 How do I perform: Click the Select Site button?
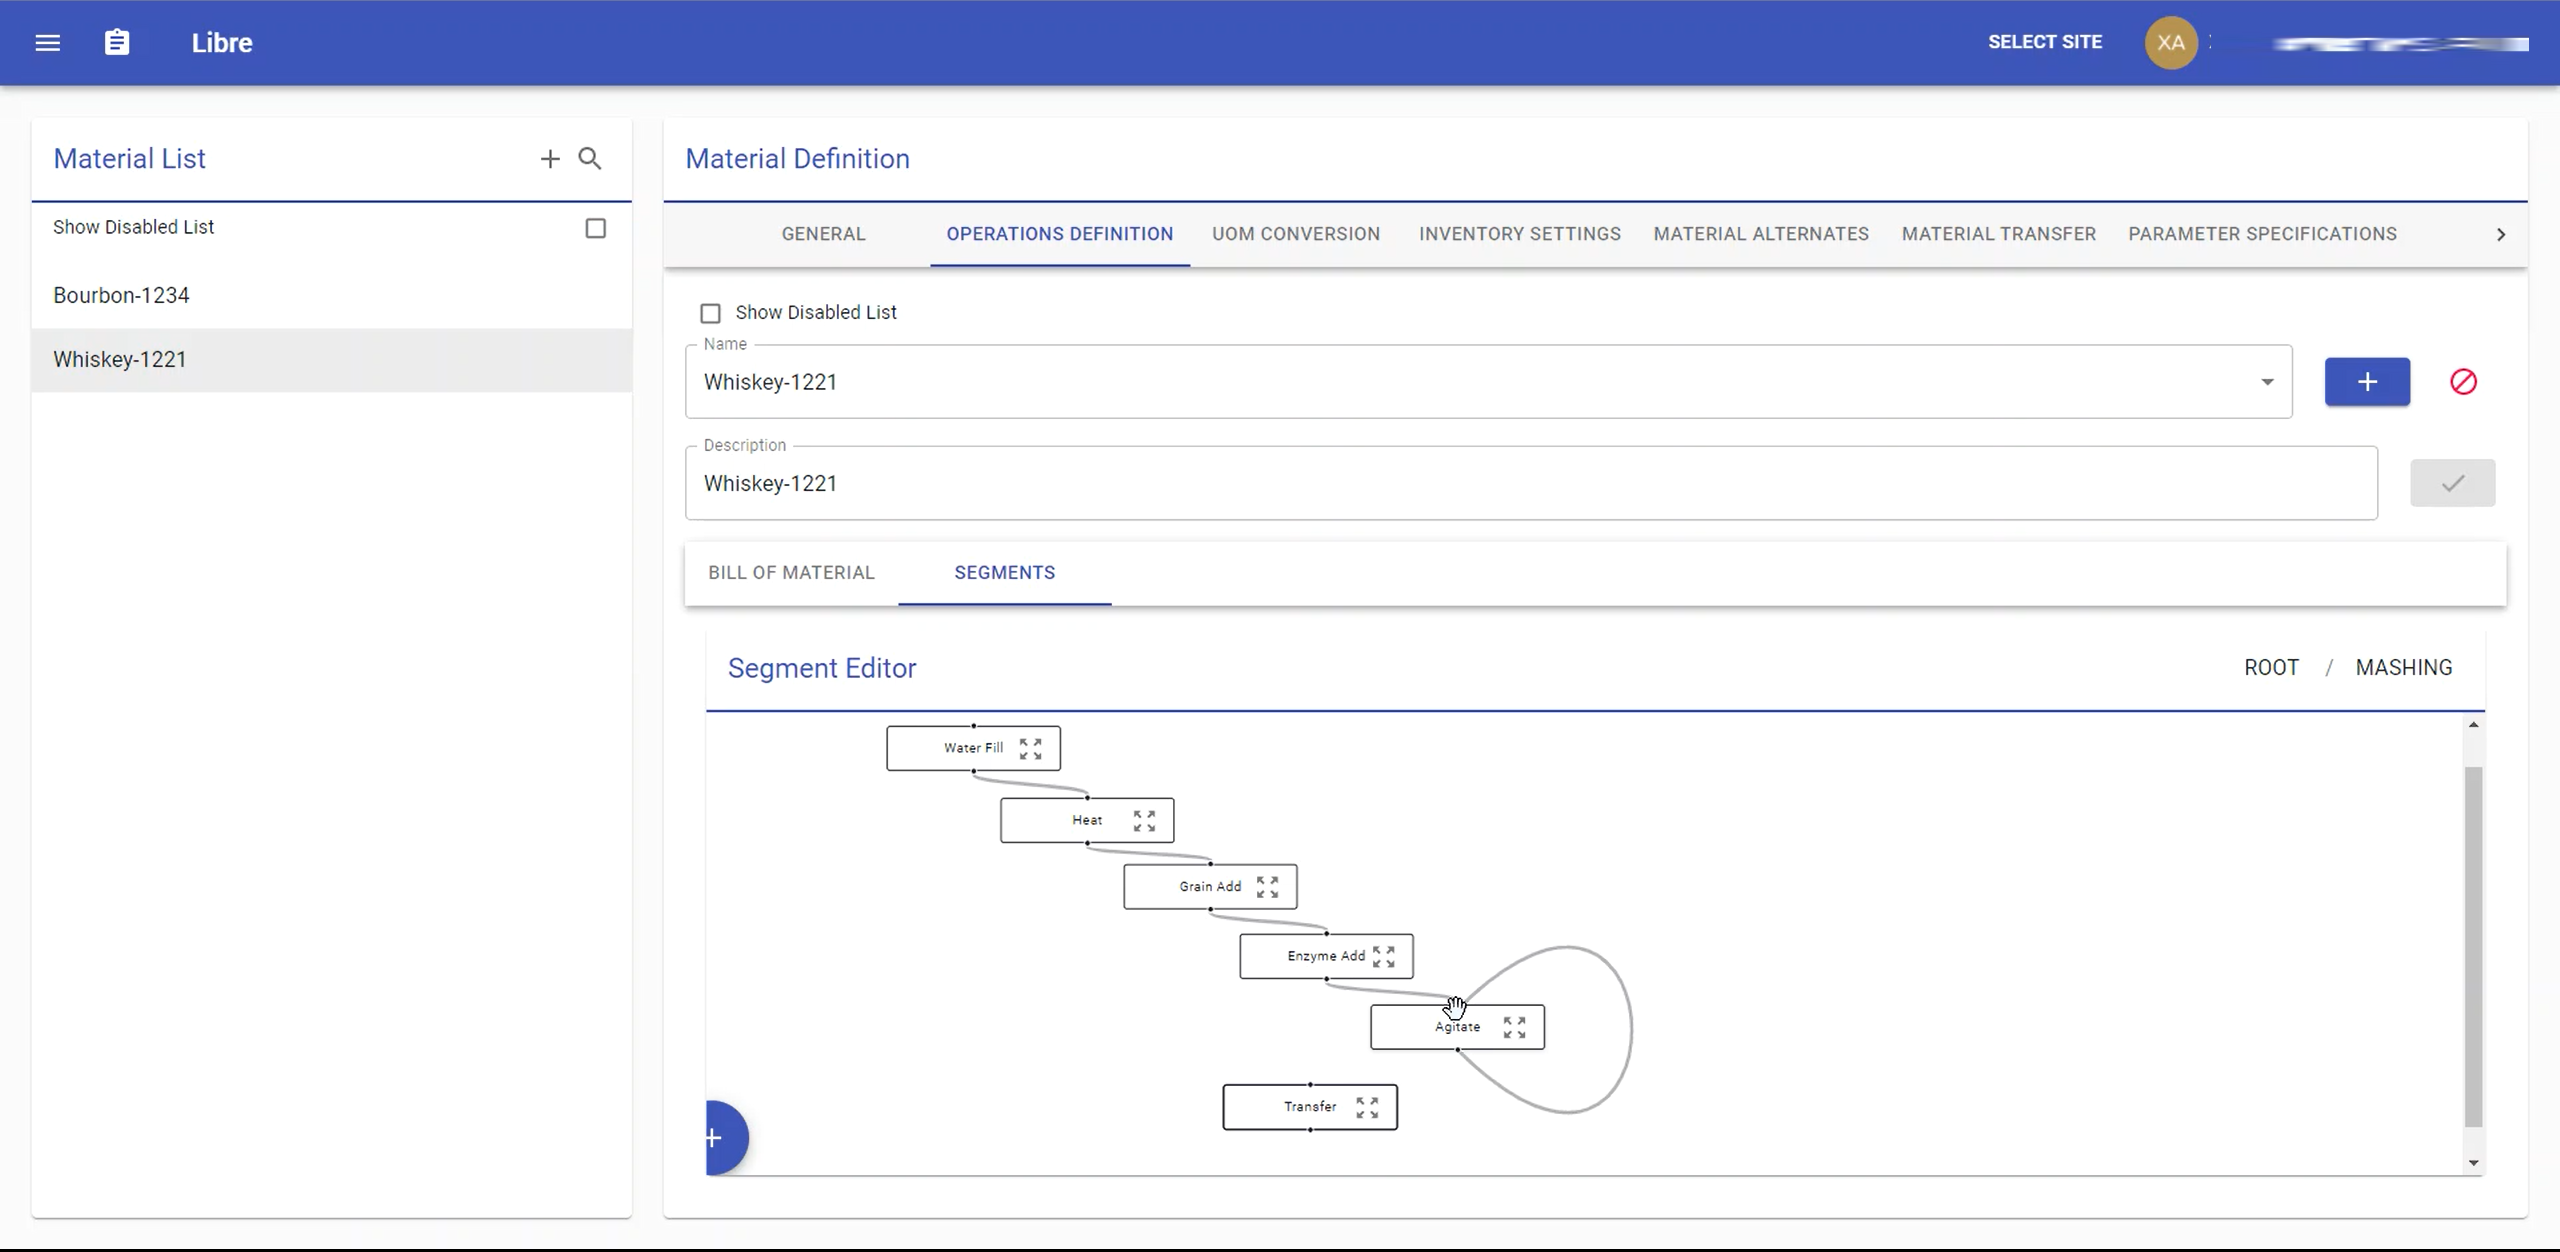point(2044,42)
